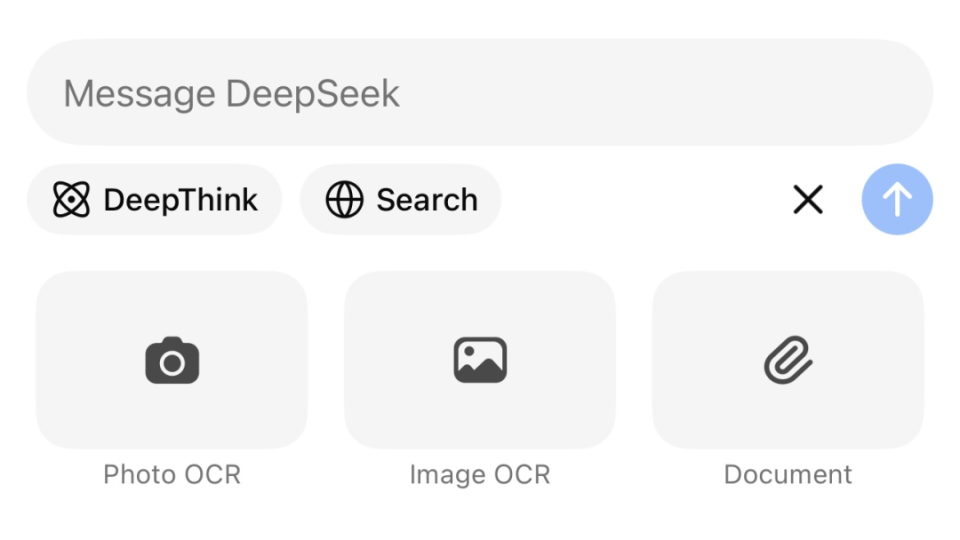This screenshot has width=960, height=540.
Task: Tap the picture icon for Image OCR
Action: (x=480, y=360)
